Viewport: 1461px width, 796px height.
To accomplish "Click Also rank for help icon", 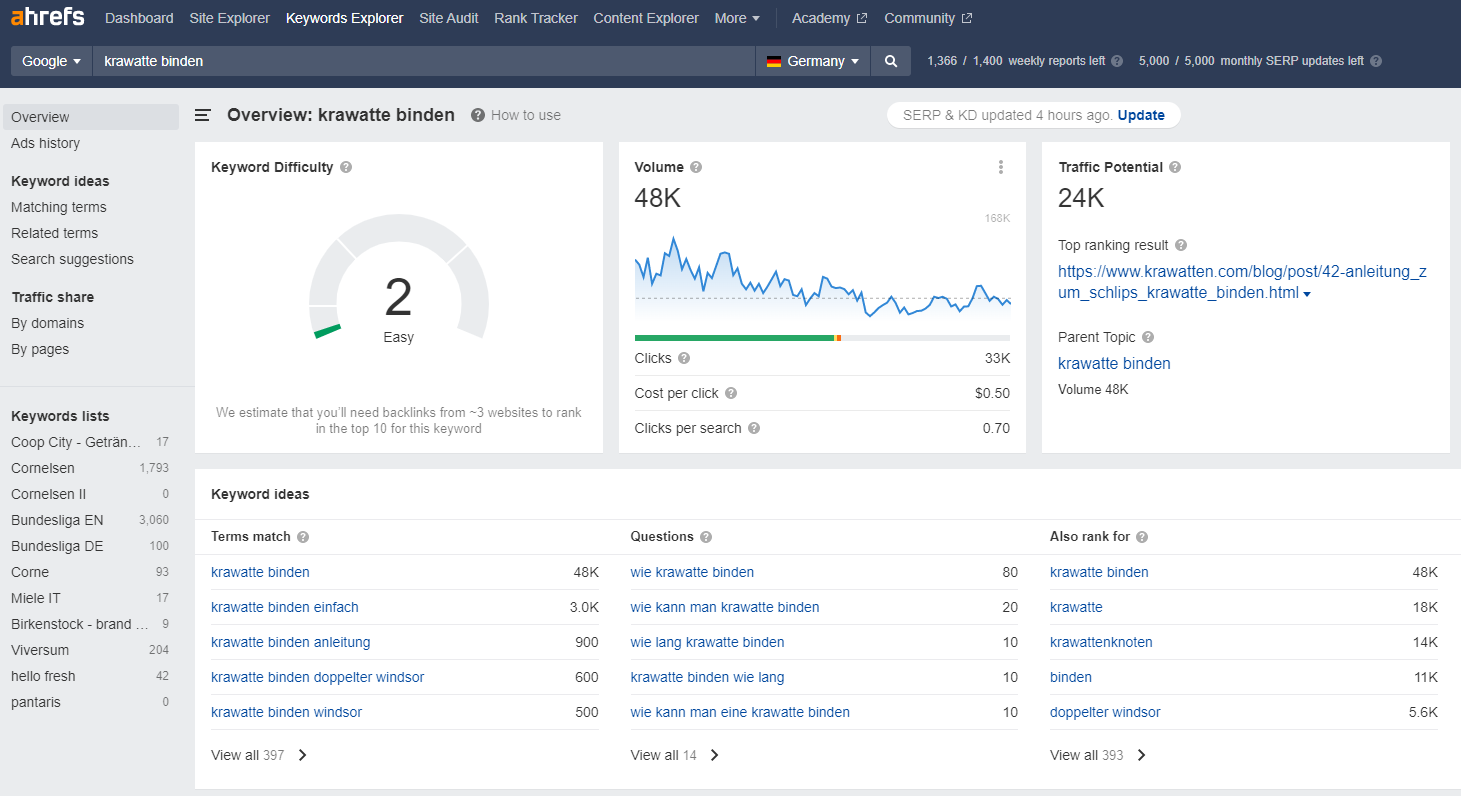I will click(x=1142, y=537).
